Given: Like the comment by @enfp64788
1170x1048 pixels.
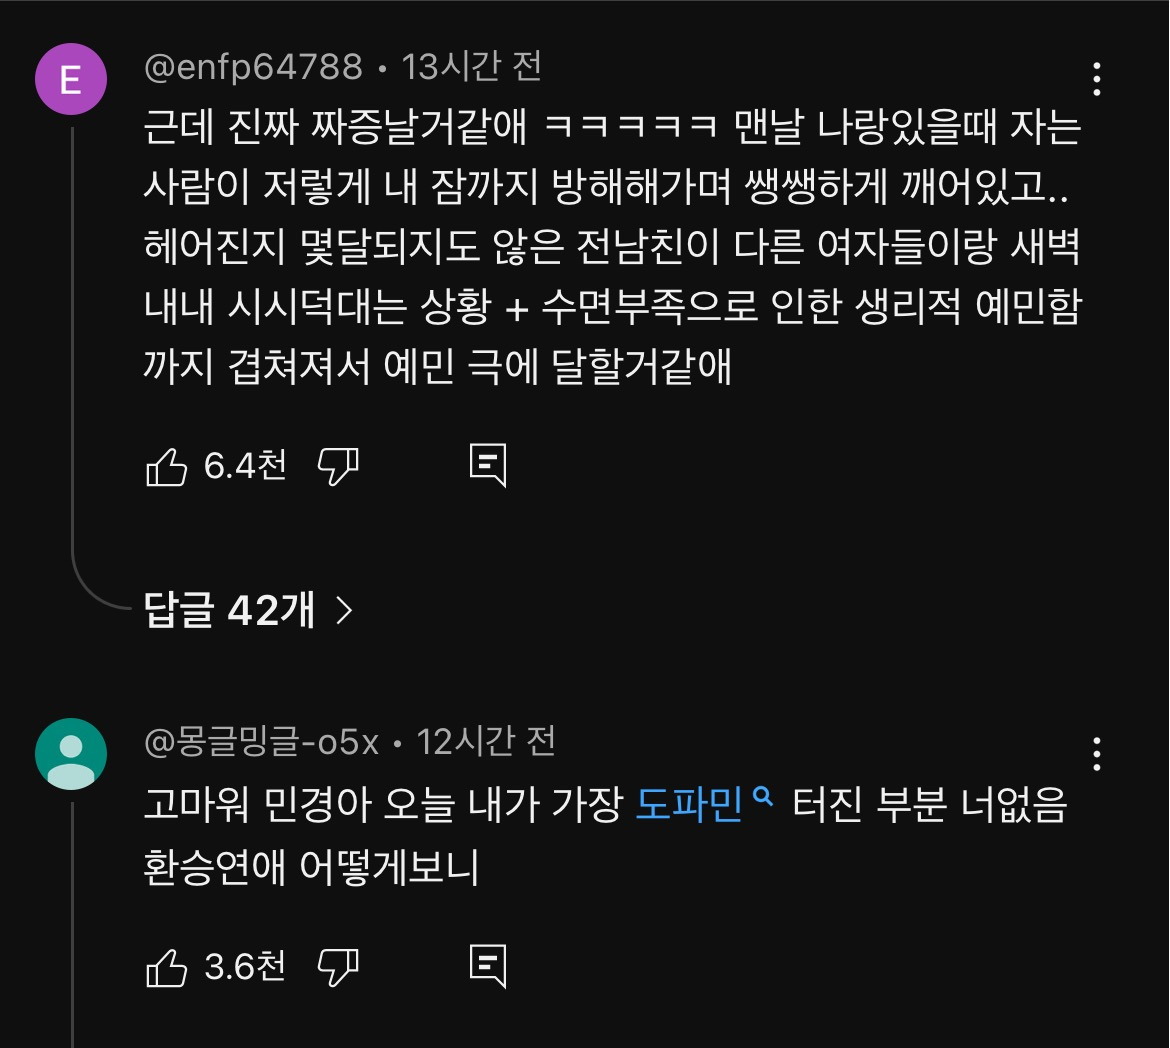Looking at the screenshot, I should point(167,466).
